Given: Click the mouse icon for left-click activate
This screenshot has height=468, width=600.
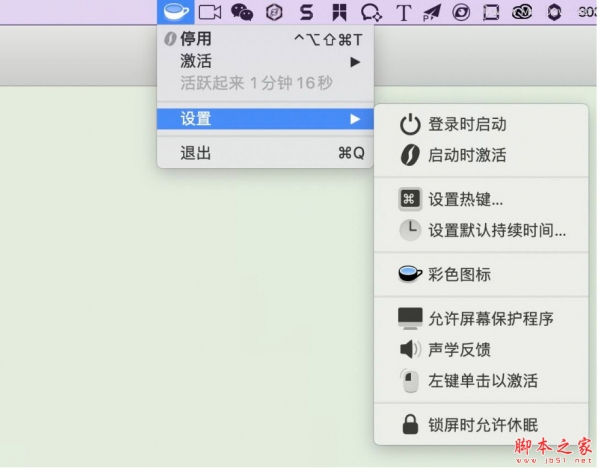Looking at the screenshot, I should pyautogui.click(x=409, y=380).
